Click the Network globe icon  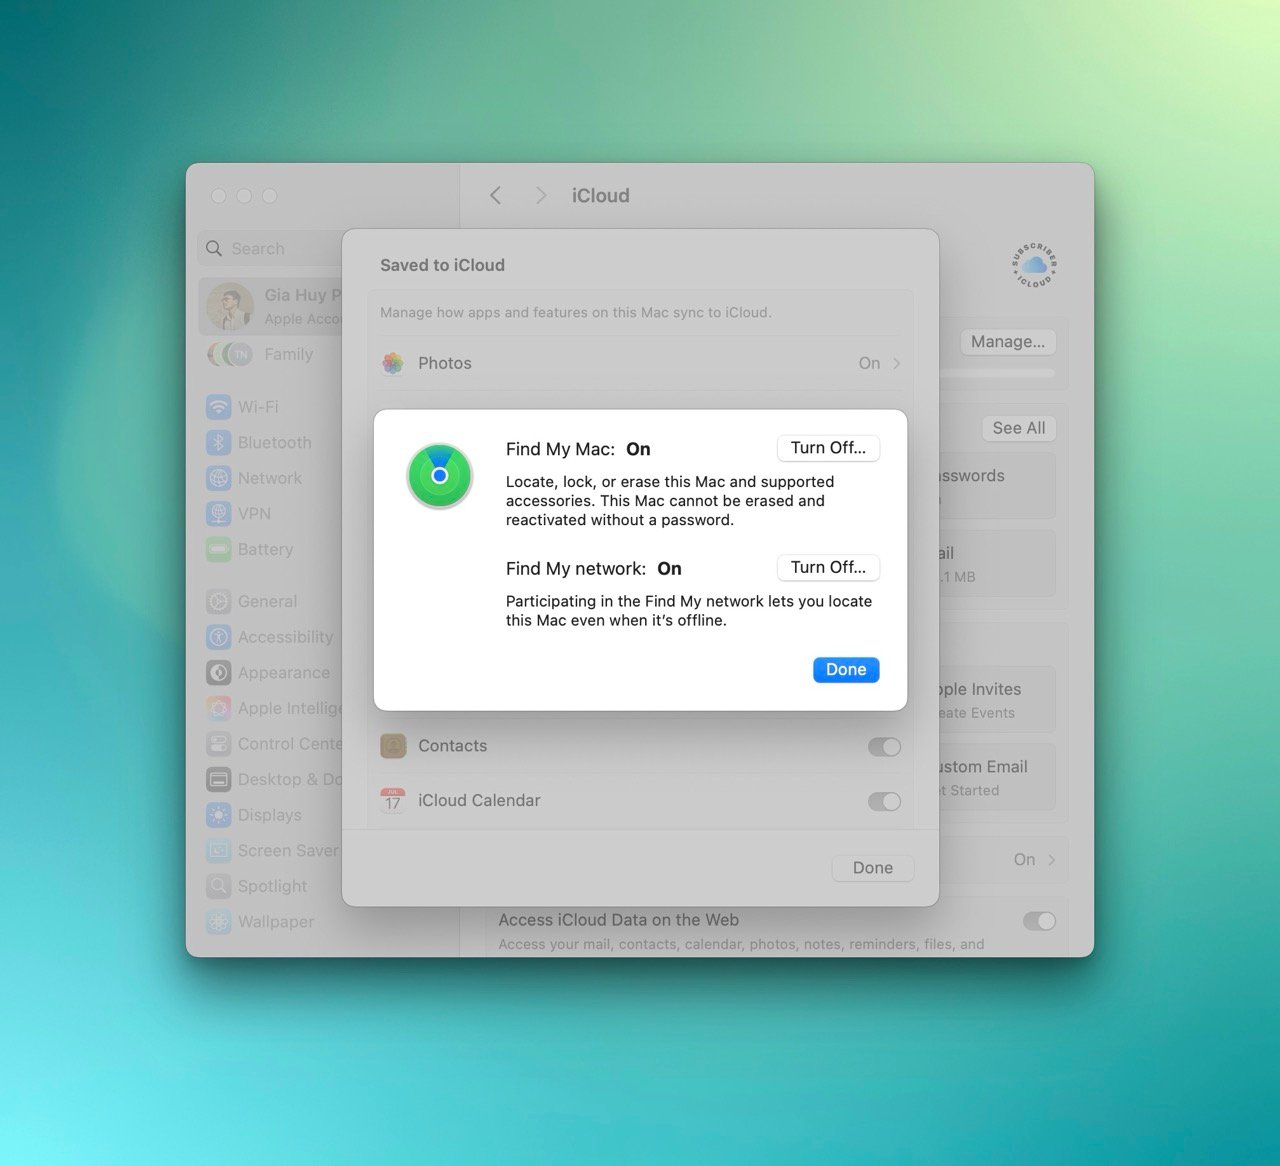218,478
